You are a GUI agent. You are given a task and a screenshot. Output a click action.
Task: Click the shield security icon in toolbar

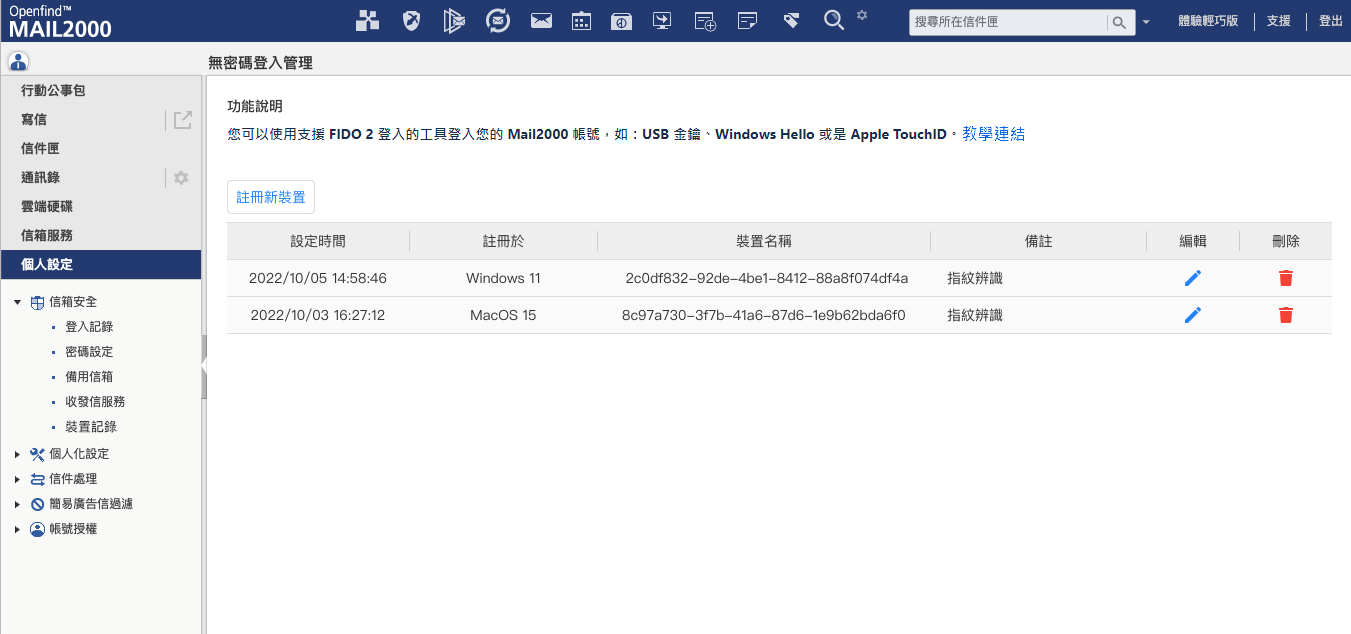coord(411,21)
